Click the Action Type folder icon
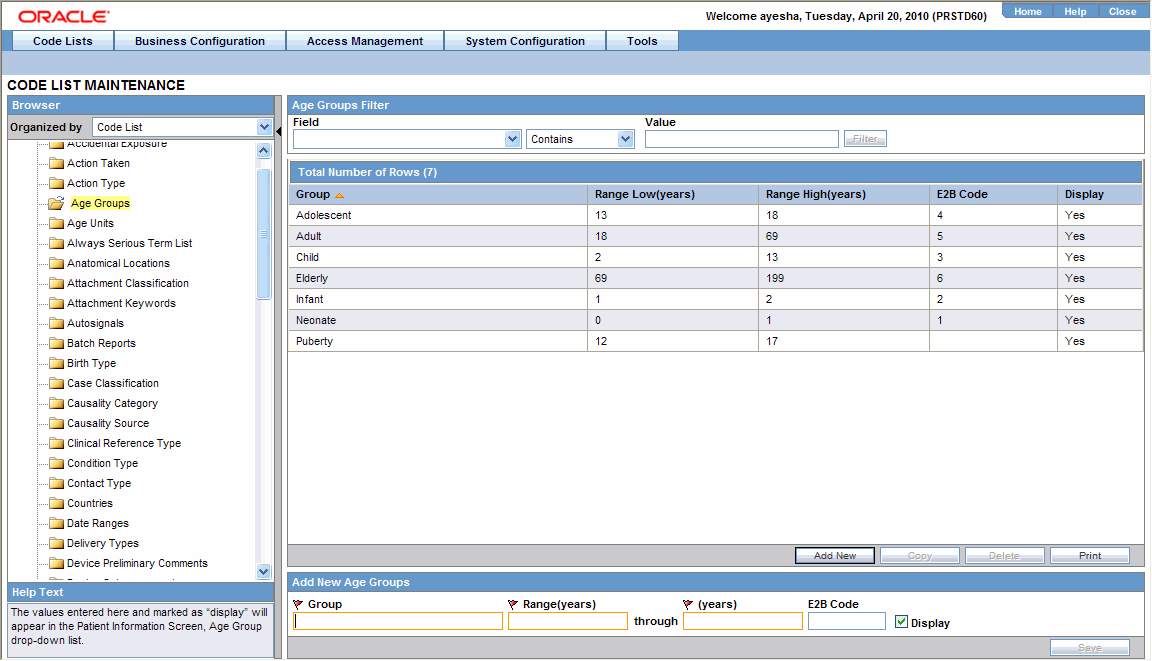This screenshot has height=661, width=1152. tap(57, 183)
